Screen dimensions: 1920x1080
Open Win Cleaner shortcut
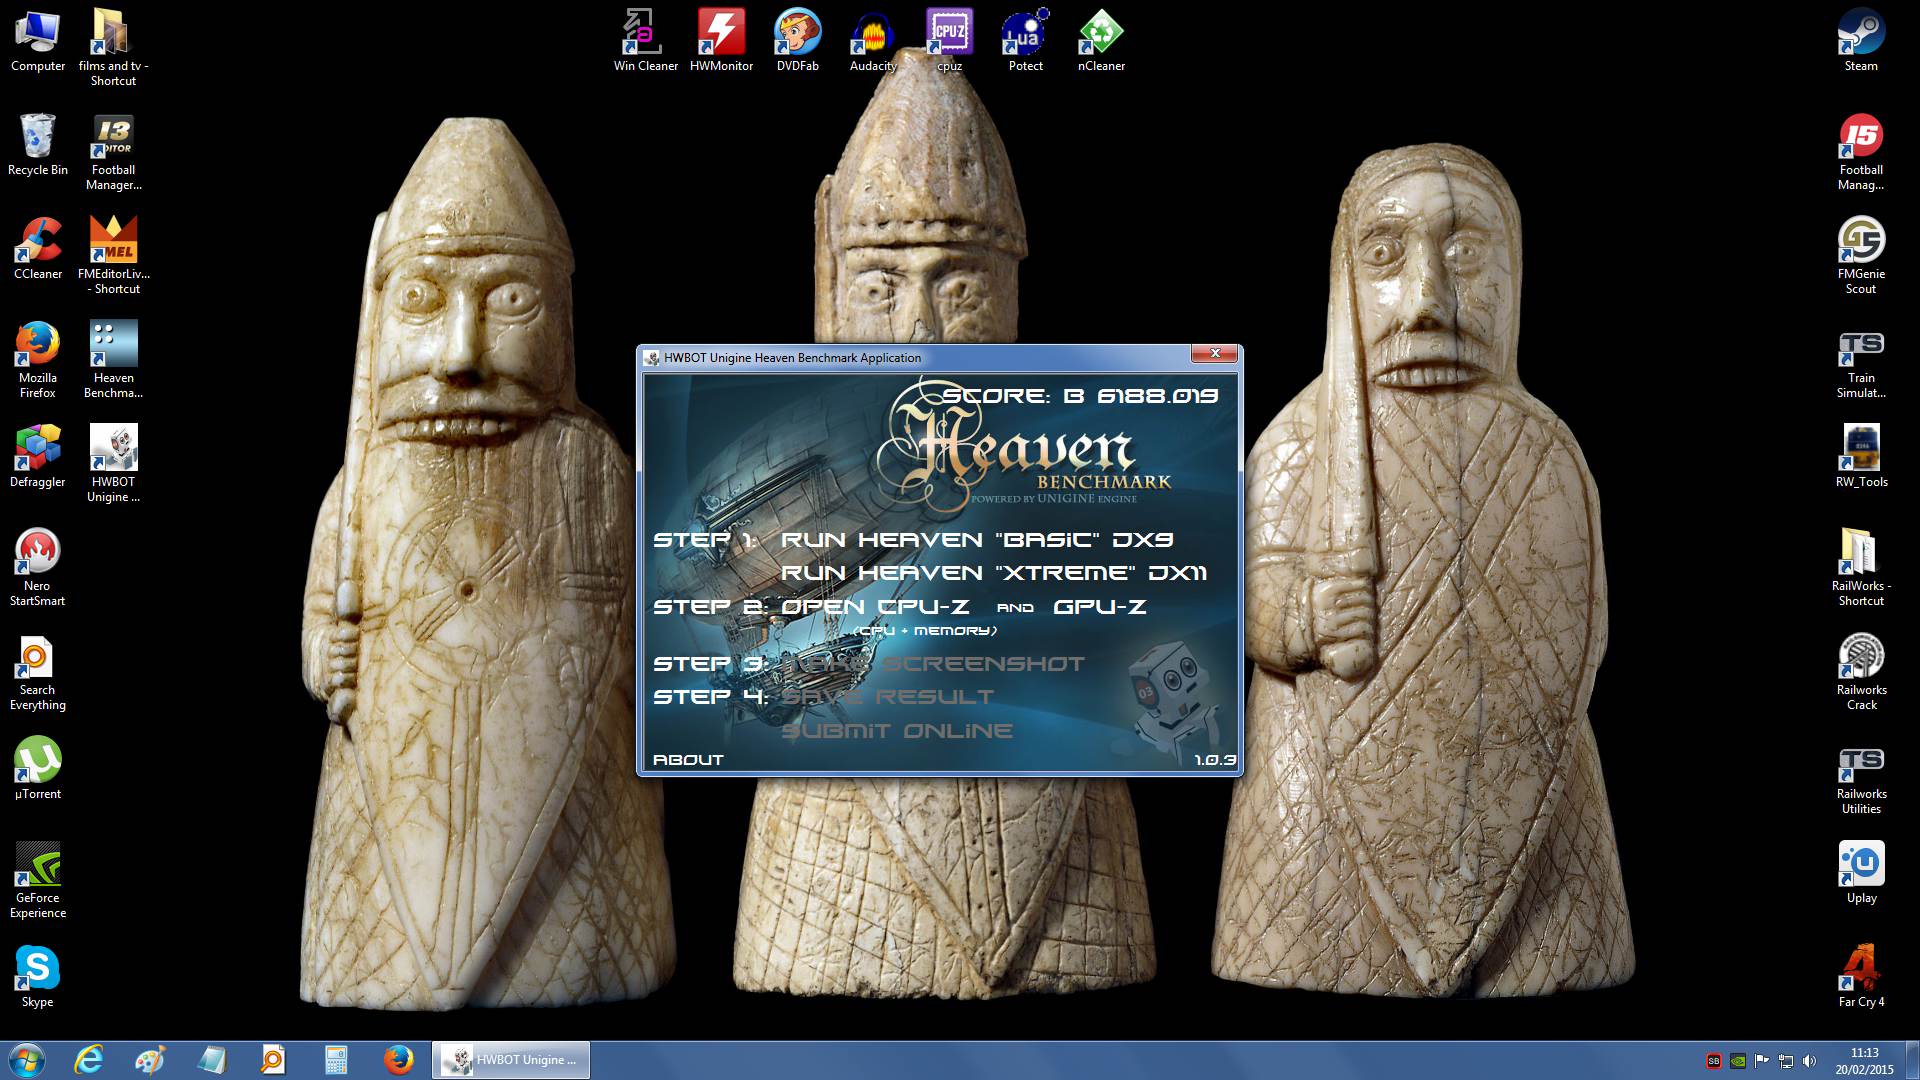click(x=645, y=40)
